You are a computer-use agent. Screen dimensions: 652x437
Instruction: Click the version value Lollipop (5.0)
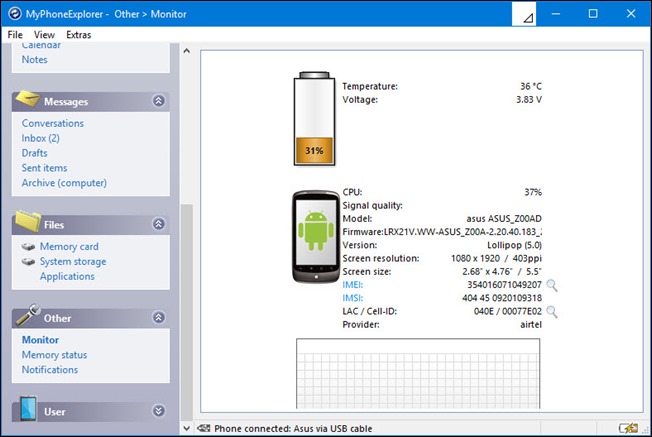pyautogui.click(x=514, y=245)
